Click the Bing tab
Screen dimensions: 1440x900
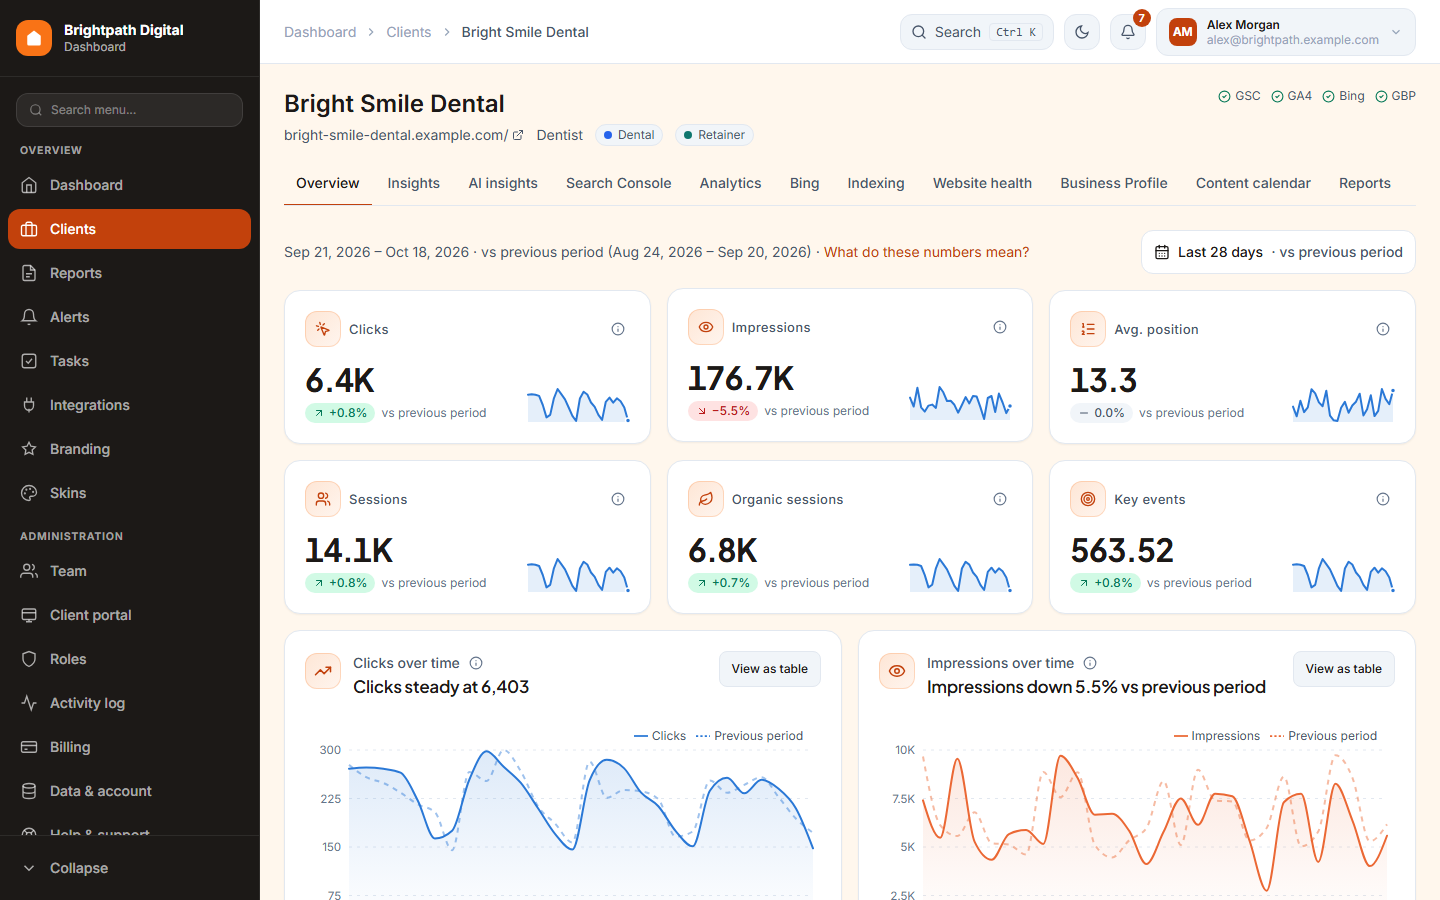pos(805,183)
